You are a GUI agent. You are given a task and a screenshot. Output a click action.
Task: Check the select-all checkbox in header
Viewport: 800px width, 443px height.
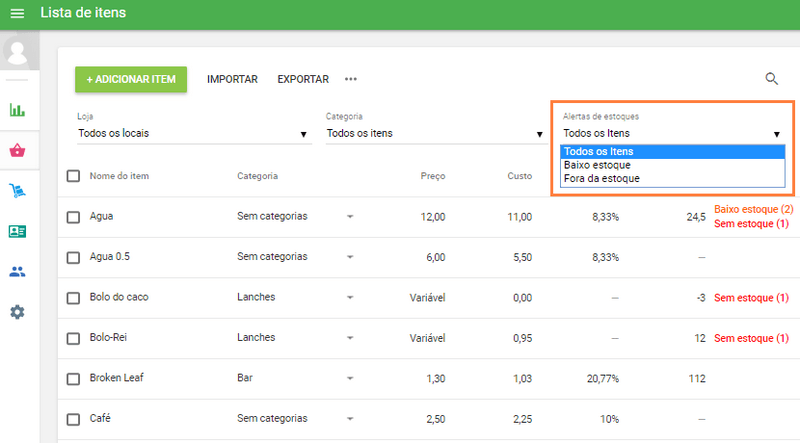(73, 176)
